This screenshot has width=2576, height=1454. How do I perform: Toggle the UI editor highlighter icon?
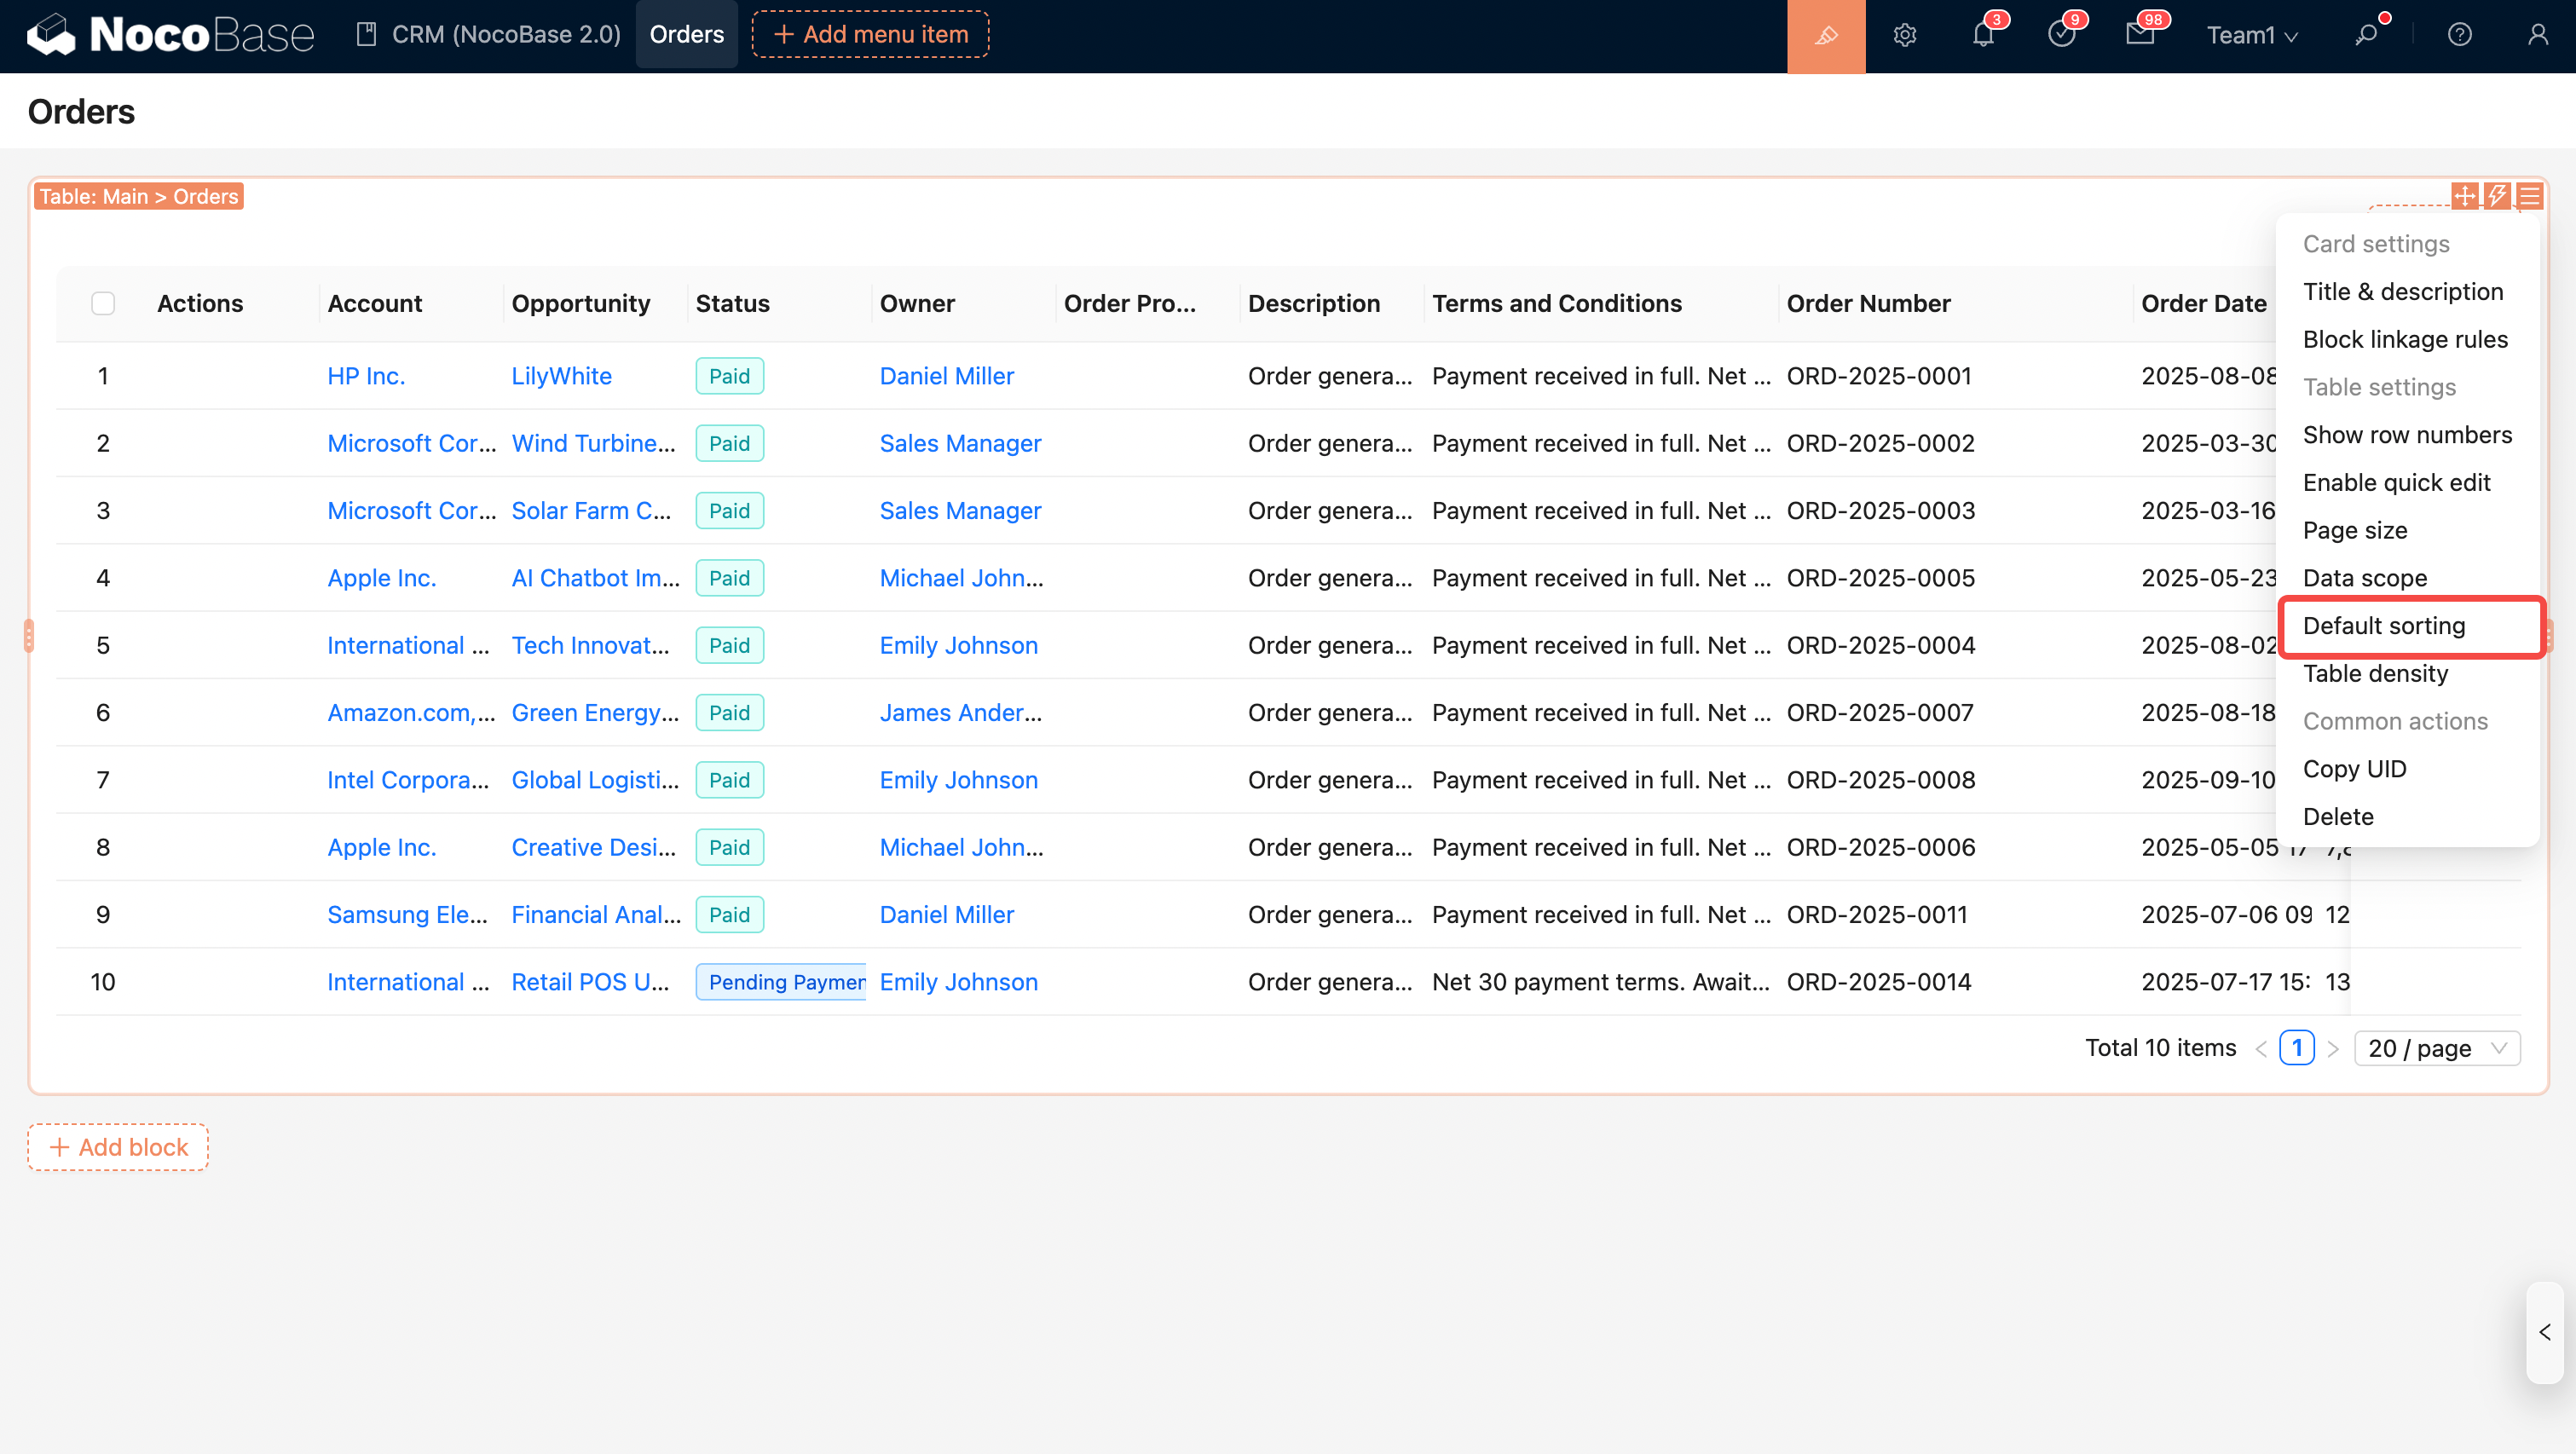[1825, 36]
